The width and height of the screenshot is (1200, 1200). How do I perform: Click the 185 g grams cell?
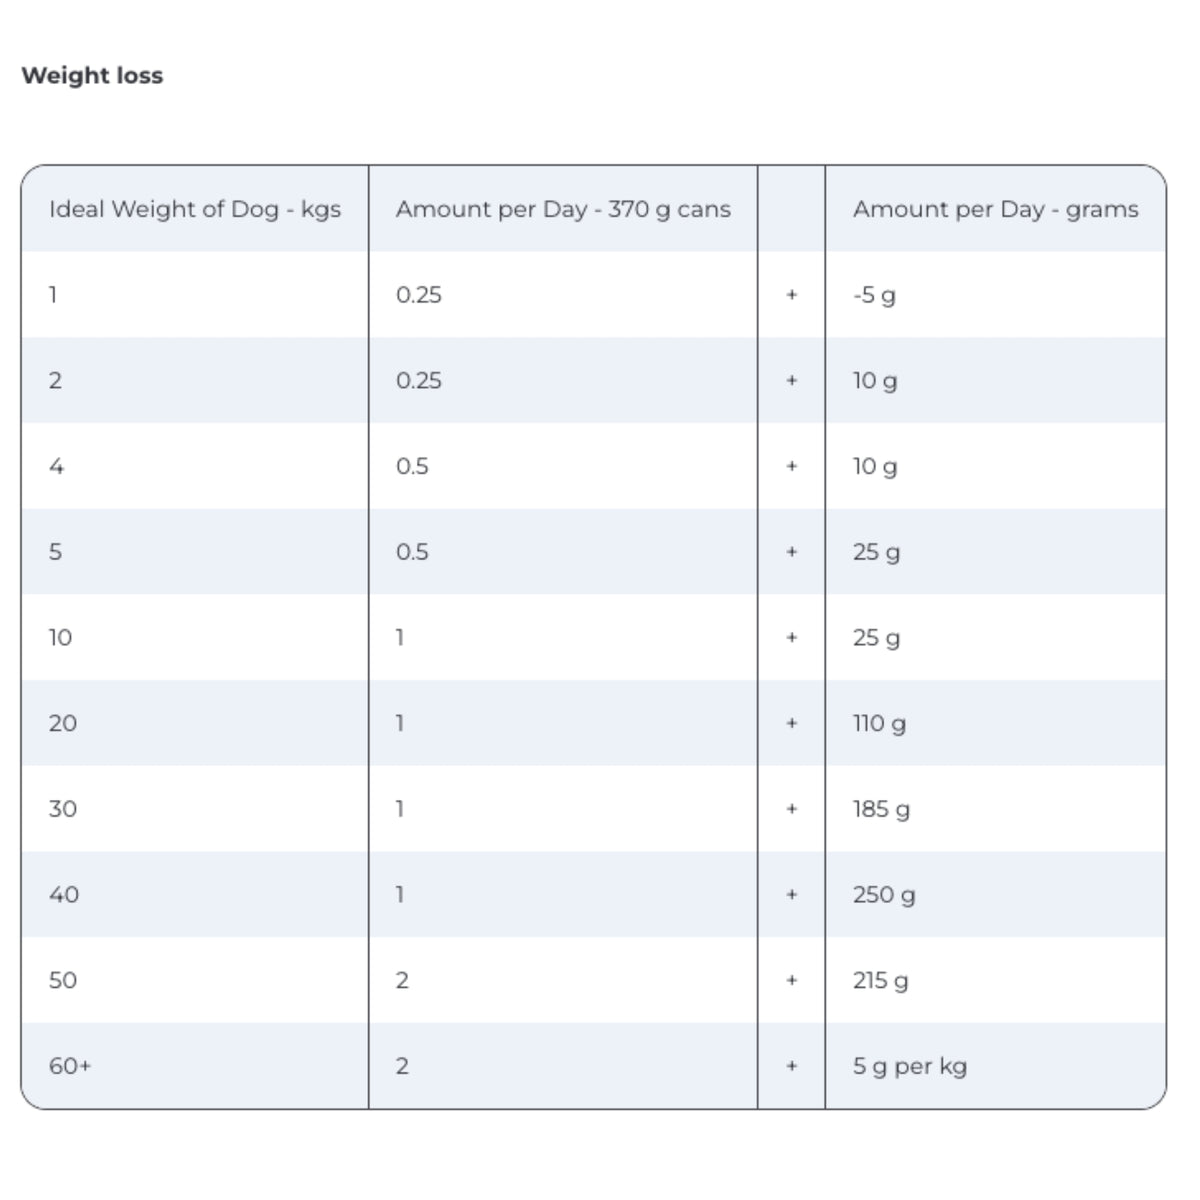[x=881, y=809]
